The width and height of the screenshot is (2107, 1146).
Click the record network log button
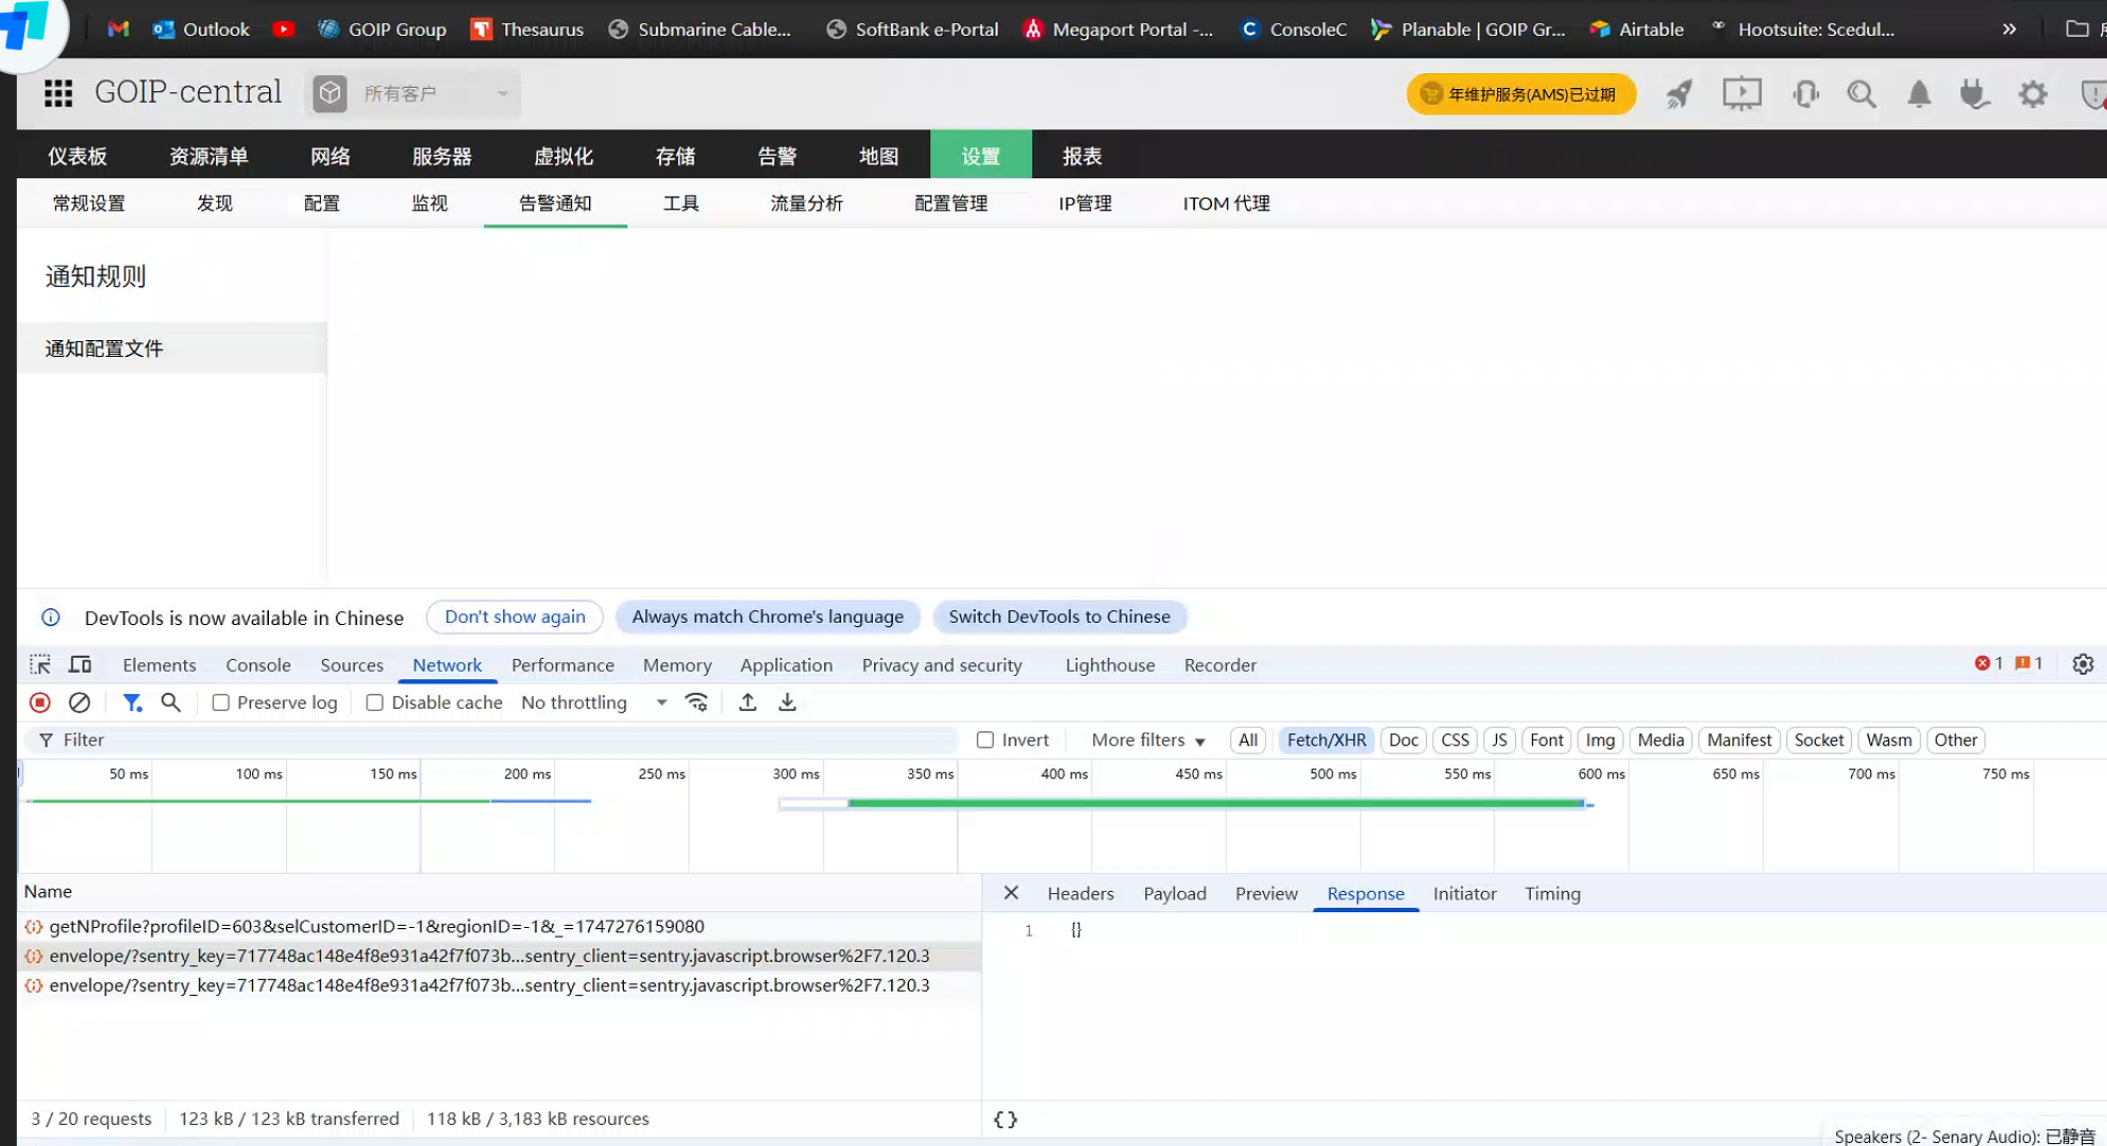[x=40, y=703]
